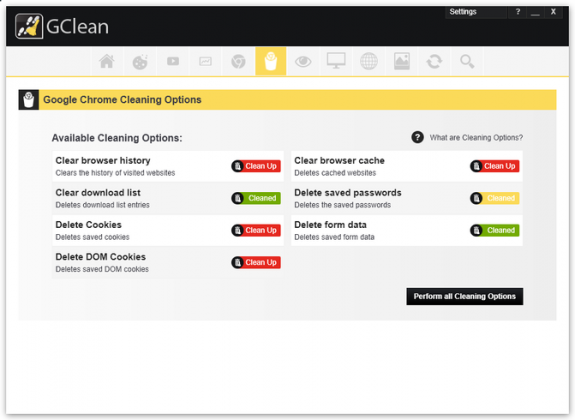This screenshot has height=420, width=575.
Task: Click 'Google Chrome Cleaning Options' heading
Action: click(x=122, y=100)
